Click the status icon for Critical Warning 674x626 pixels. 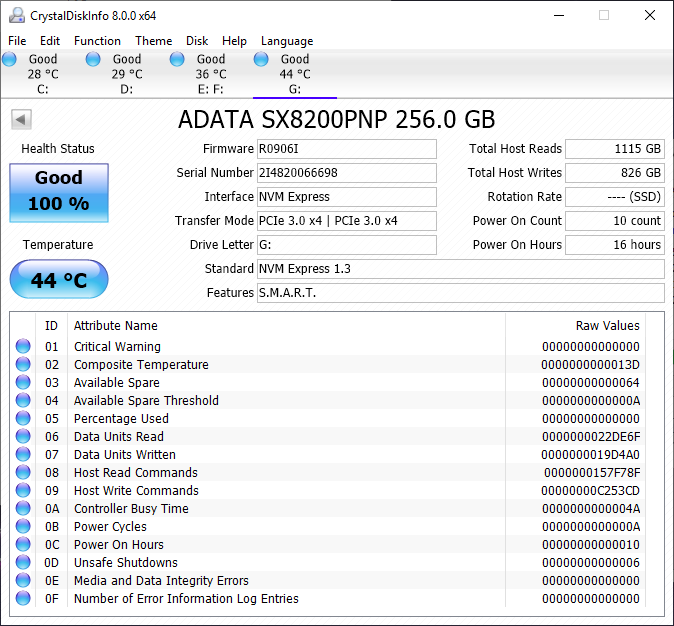click(x=23, y=346)
